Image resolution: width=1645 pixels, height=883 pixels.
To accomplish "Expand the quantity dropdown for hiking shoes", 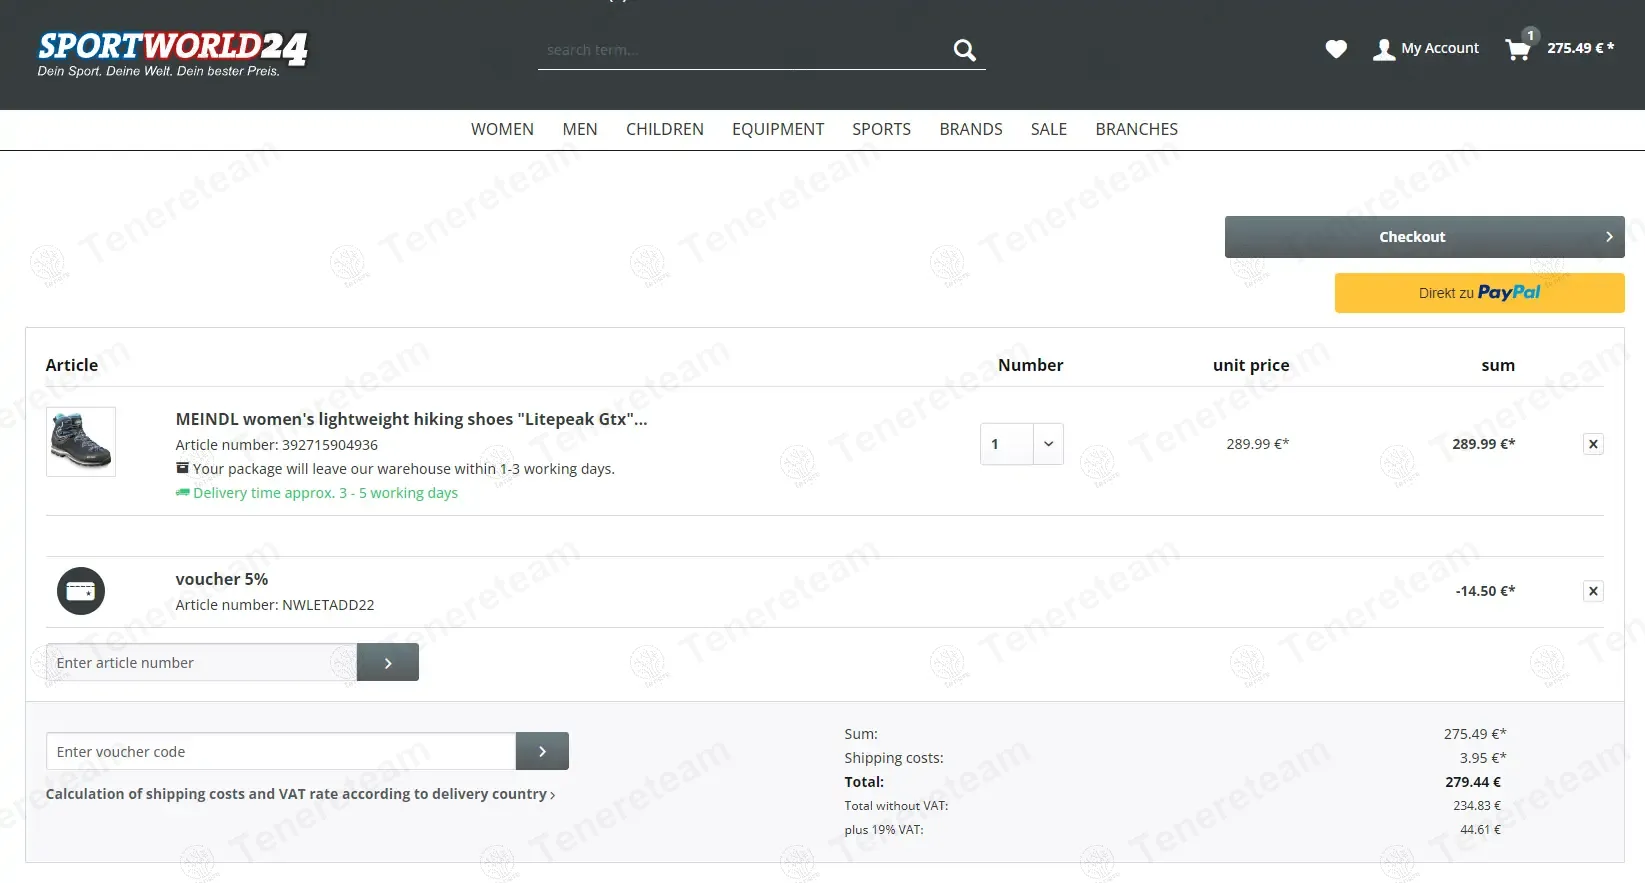I will point(1048,444).
